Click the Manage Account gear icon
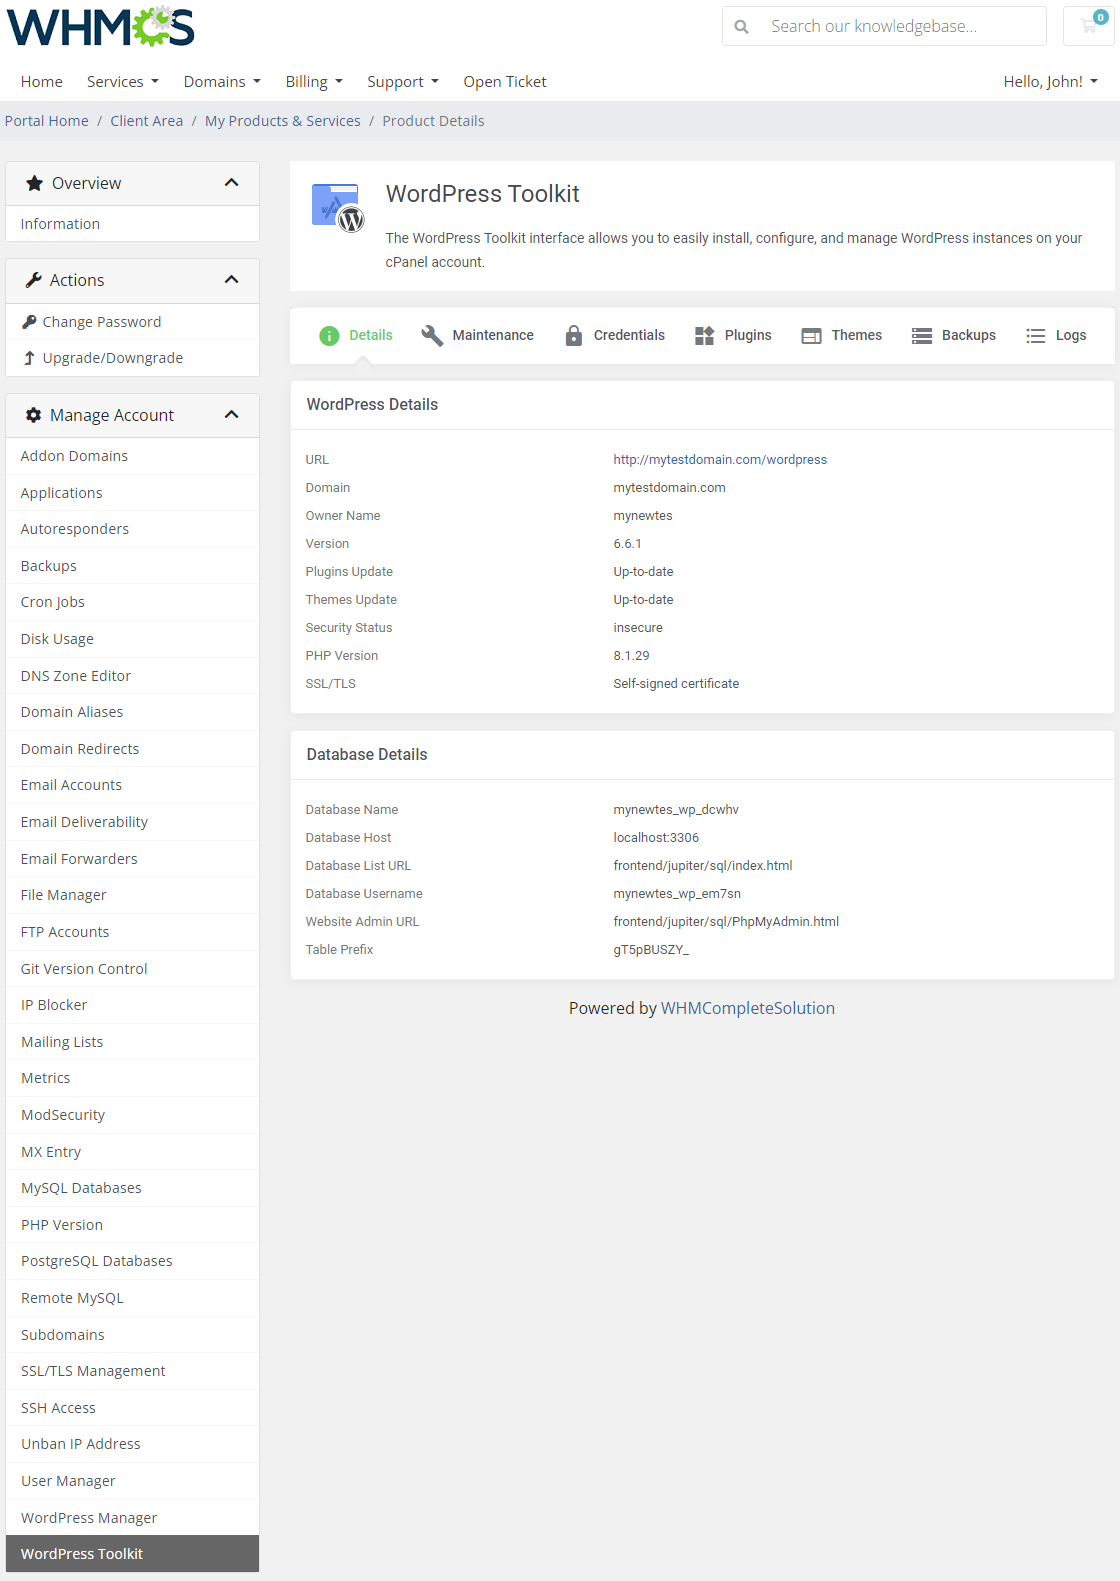This screenshot has height=1581, width=1120. coord(34,415)
